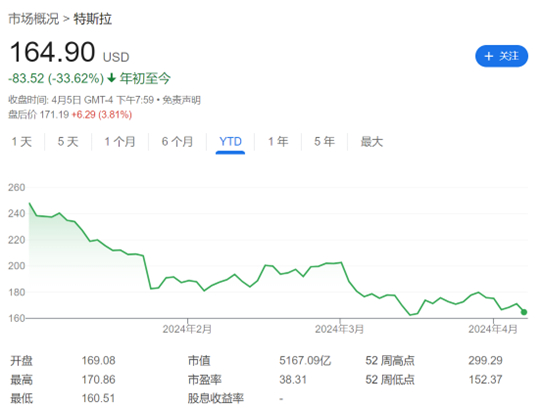The height and width of the screenshot is (408, 542).
Task: Click the 股息收益率 label
Action: [x=216, y=398]
